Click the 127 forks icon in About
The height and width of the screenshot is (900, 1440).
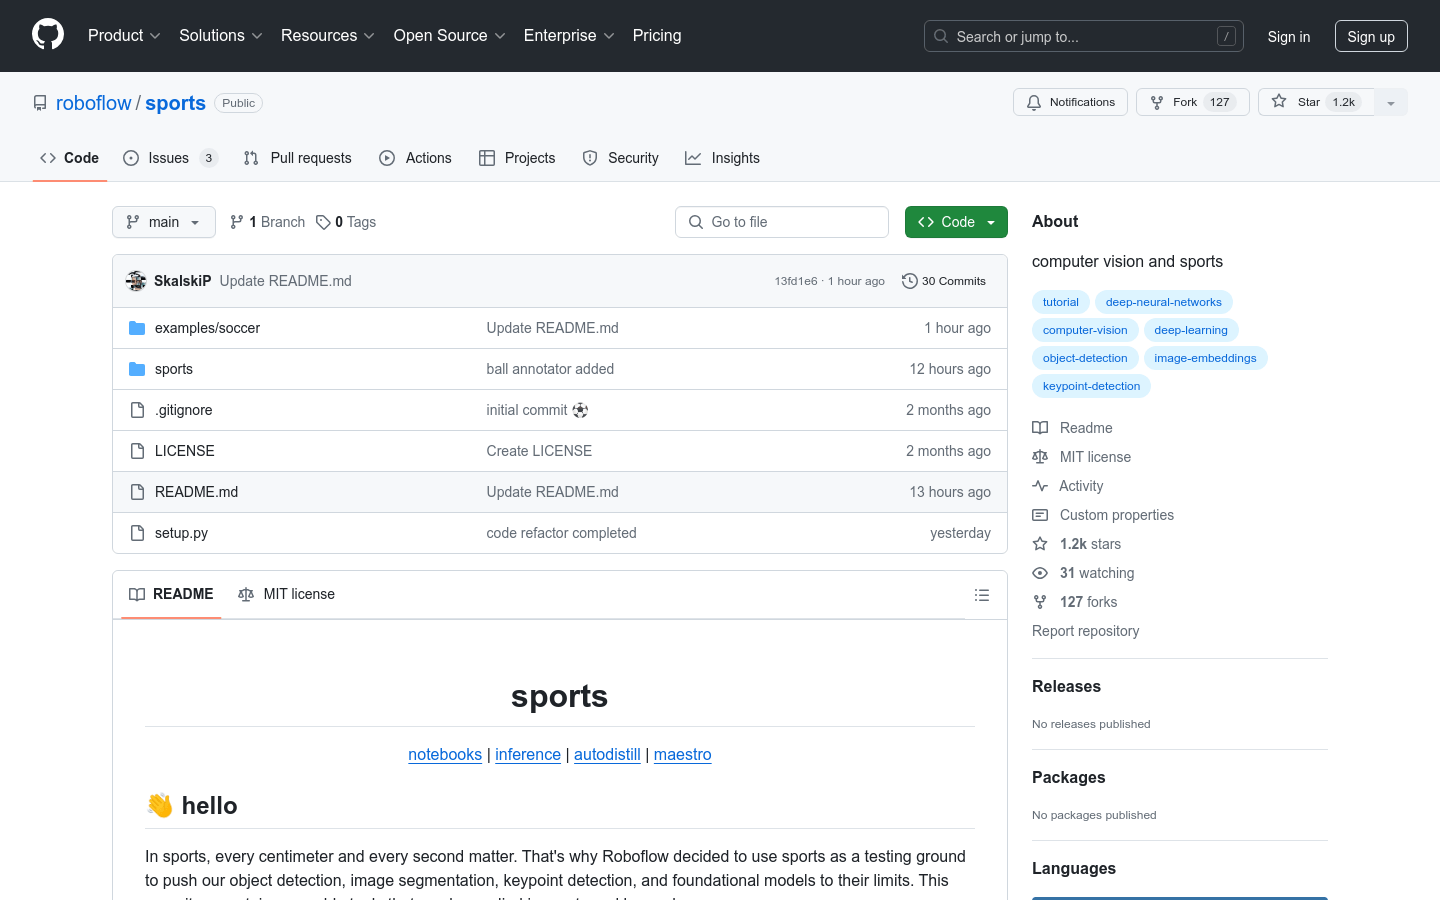(x=1040, y=602)
